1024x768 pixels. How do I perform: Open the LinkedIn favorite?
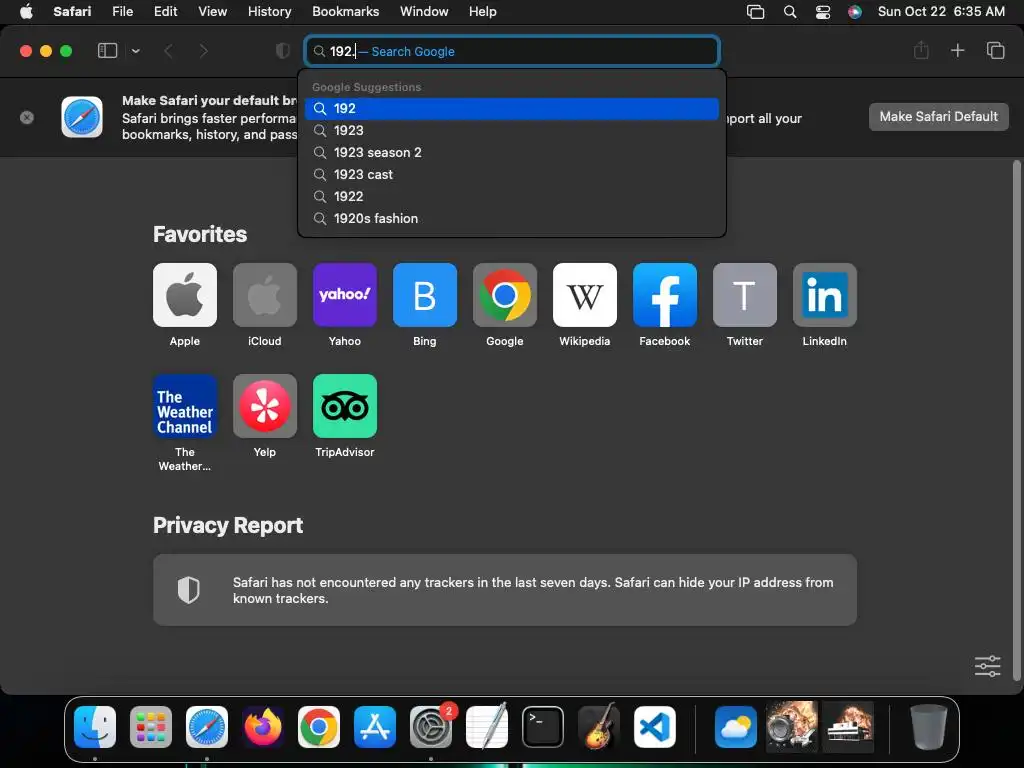[x=825, y=295]
